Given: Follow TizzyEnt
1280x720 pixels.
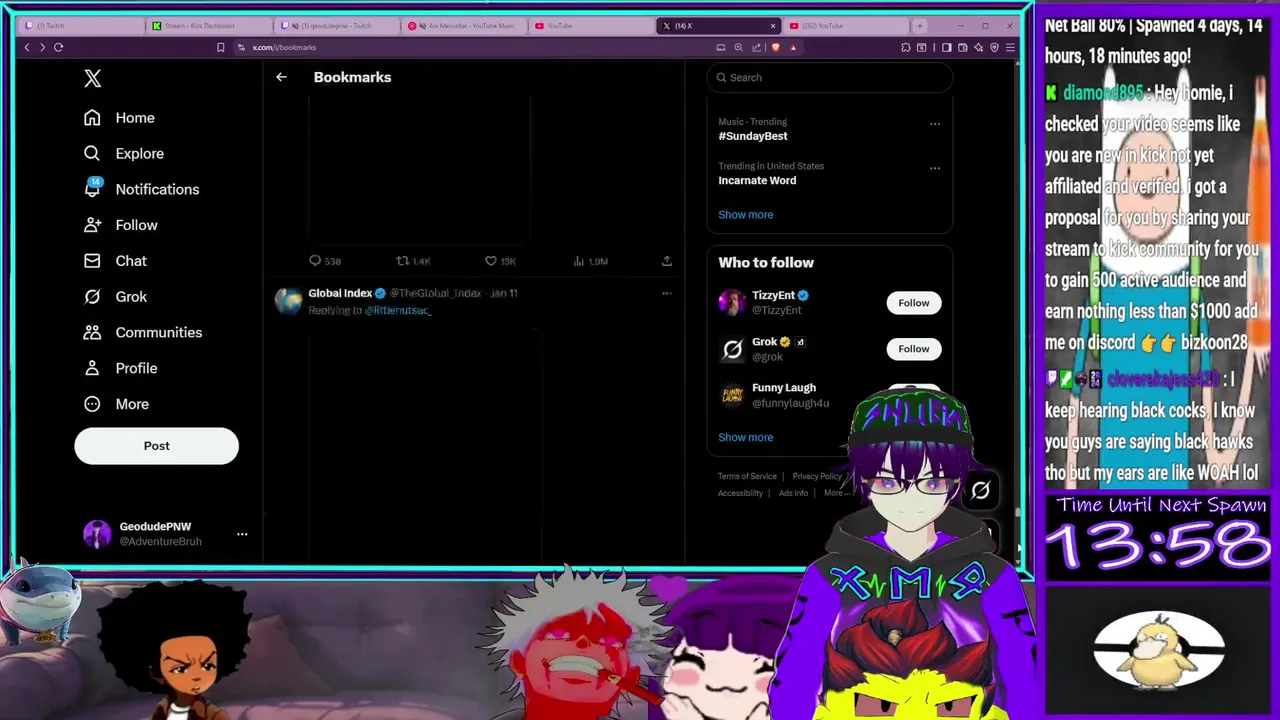Looking at the screenshot, I should [x=913, y=303].
